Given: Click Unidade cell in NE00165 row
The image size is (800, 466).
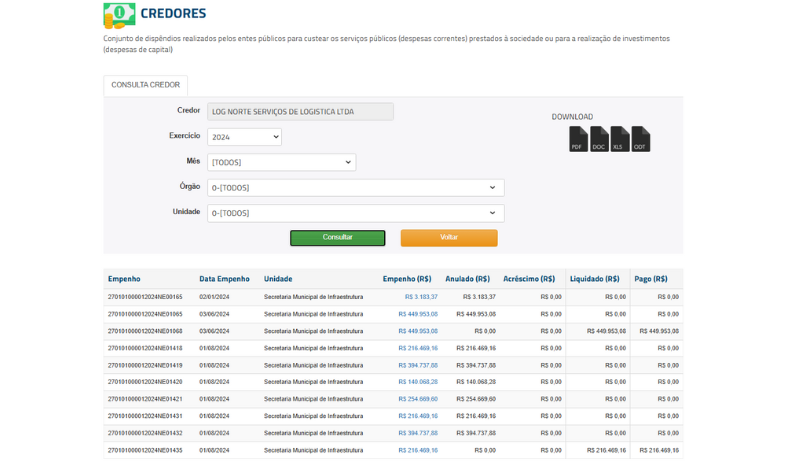Looking at the screenshot, I should tap(313, 297).
